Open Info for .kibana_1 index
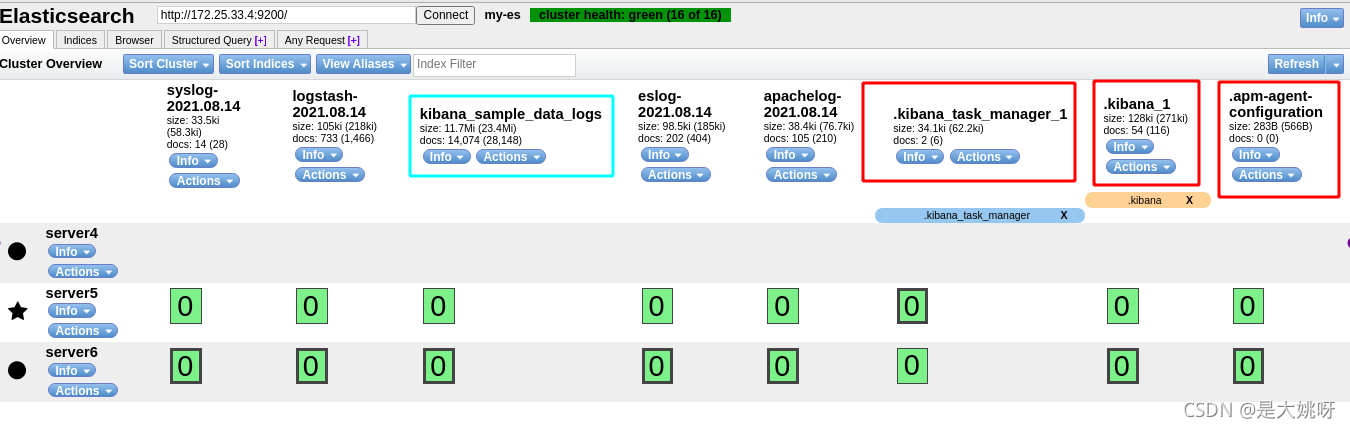This screenshot has height=428, width=1350. [x=1130, y=147]
